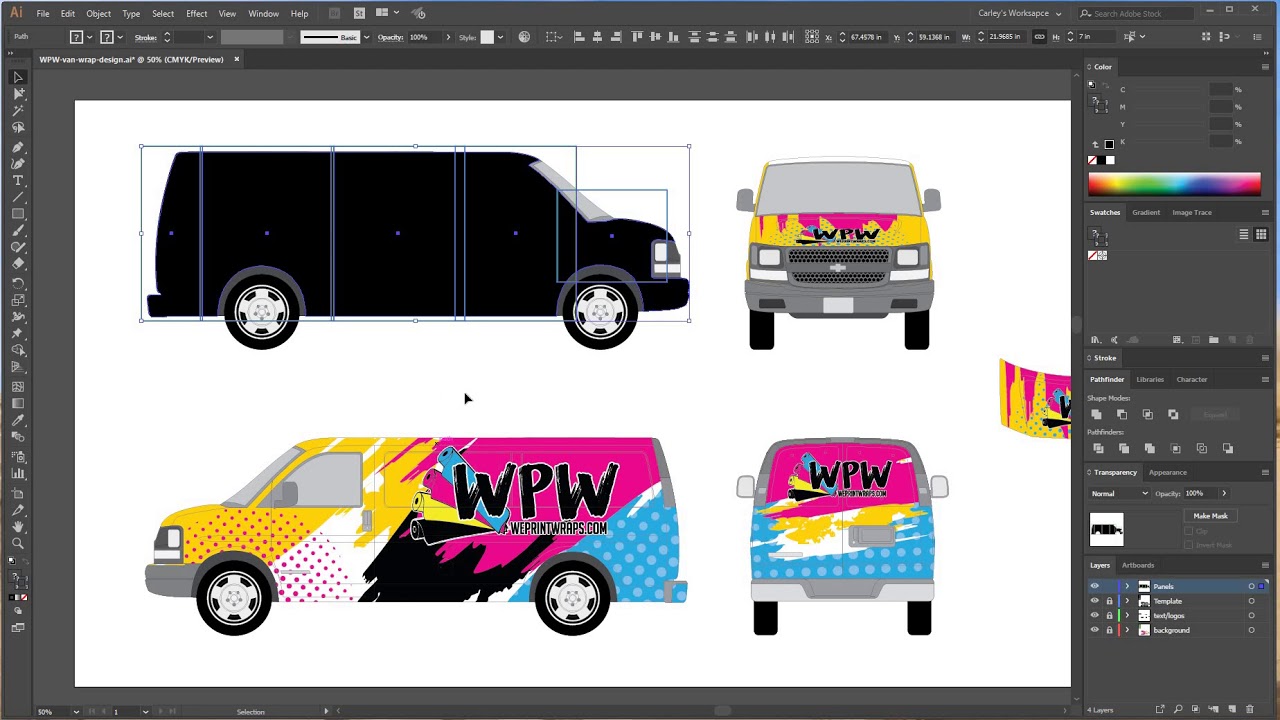This screenshot has width=1280, height=720.
Task: Unlock the Template layer
Action: pyautogui.click(x=1109, y=601)
